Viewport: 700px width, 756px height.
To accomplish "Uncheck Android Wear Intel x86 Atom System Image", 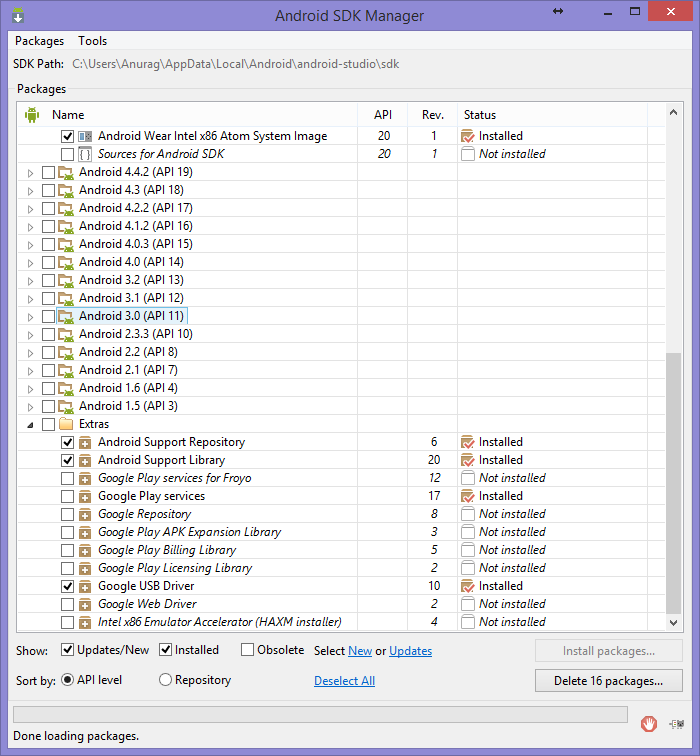I will (67, 136).
